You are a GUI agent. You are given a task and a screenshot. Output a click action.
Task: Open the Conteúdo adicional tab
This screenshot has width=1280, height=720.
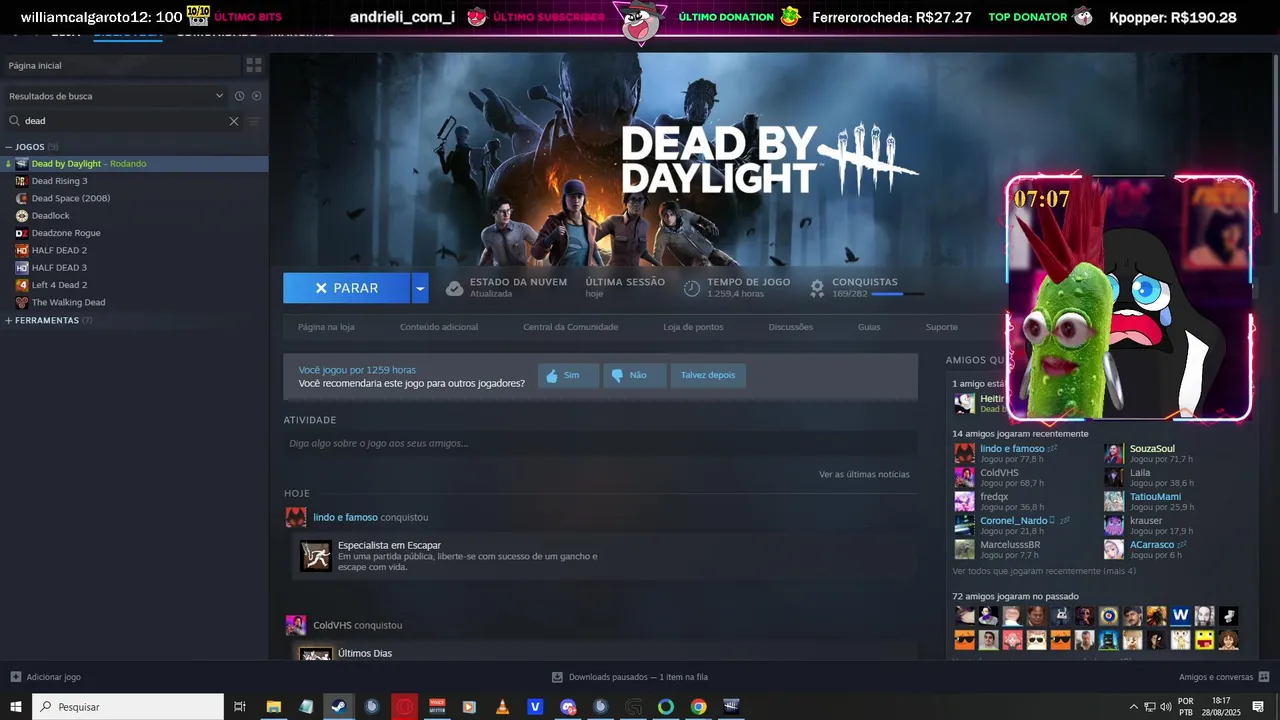click(439, 327)
